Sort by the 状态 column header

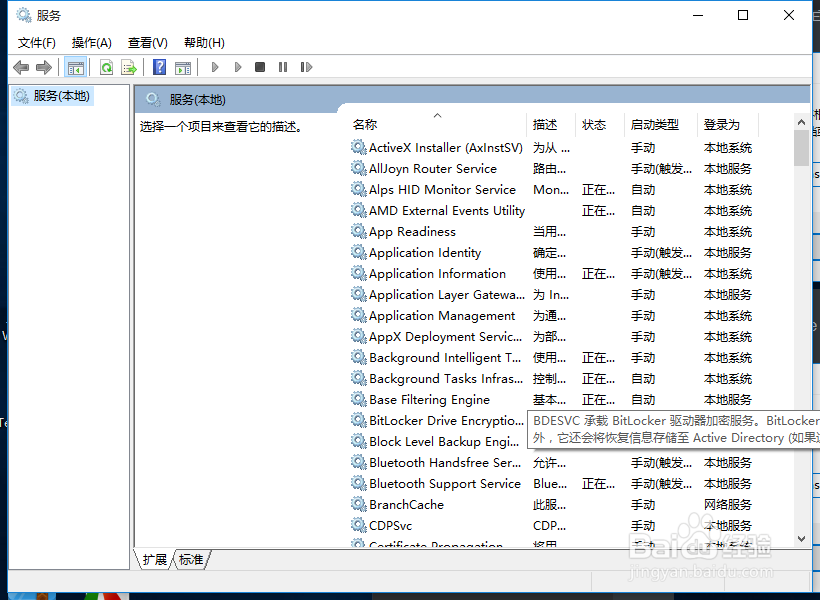click(x=600, y=124)
